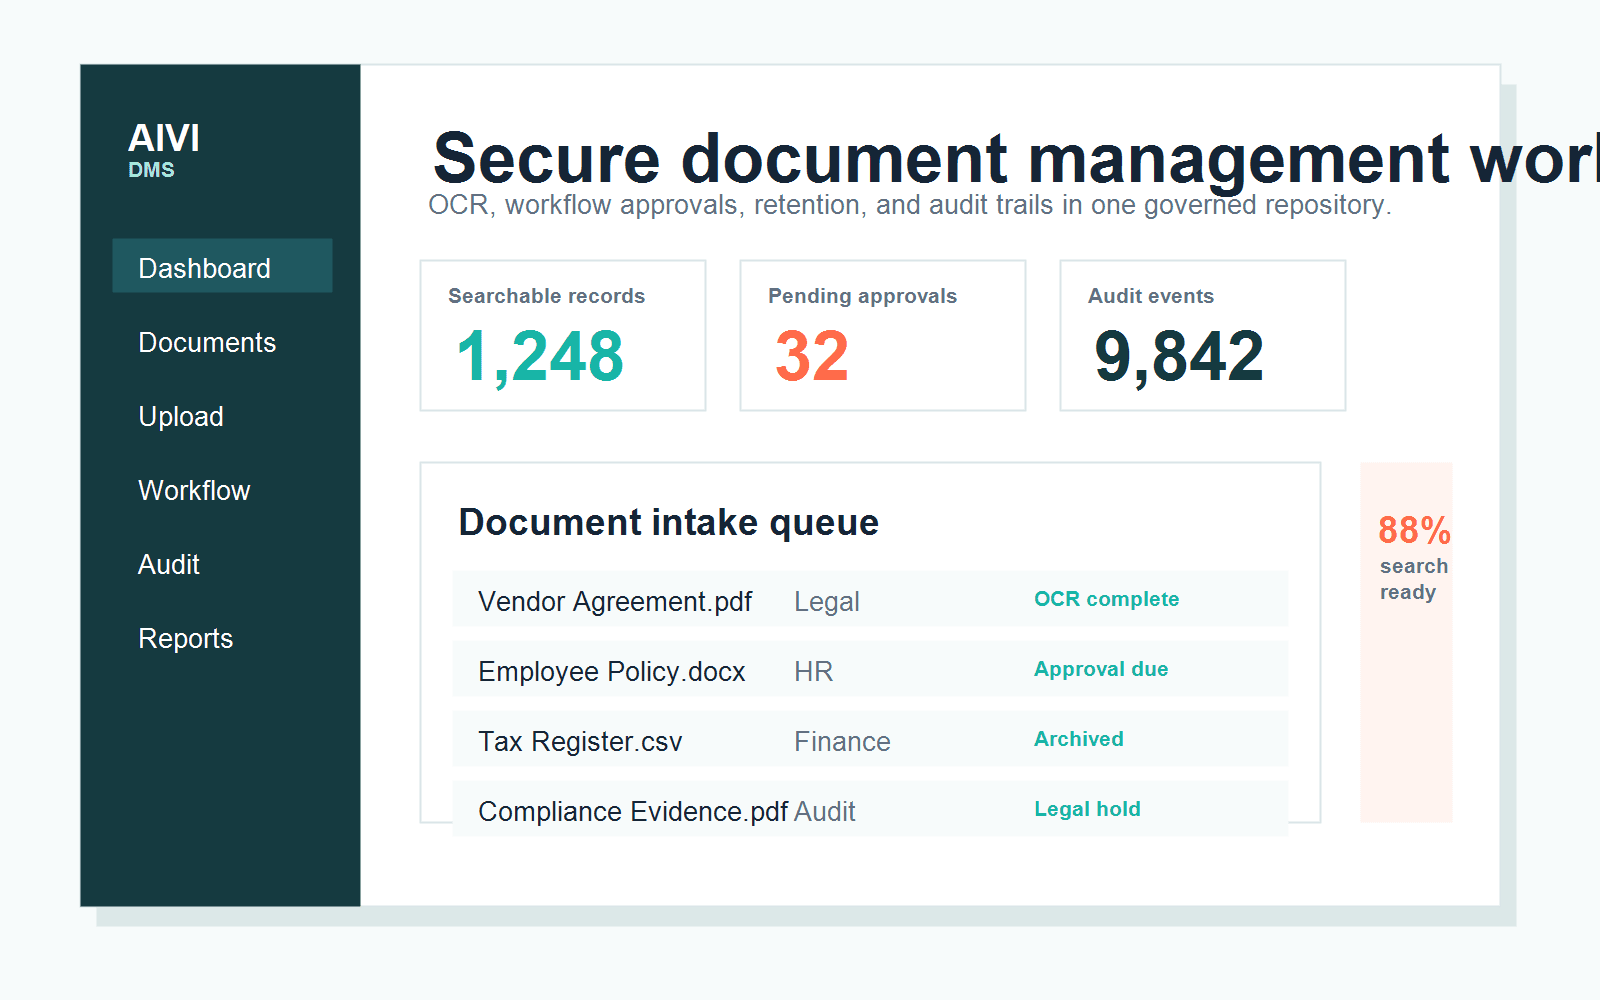
Task: Select the Tax Register.csv row
Action: (x=870, y=739)
